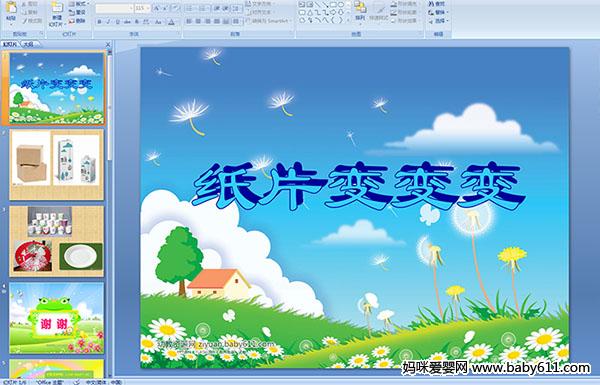Open the font size dropdown arrow

point(148,8)
